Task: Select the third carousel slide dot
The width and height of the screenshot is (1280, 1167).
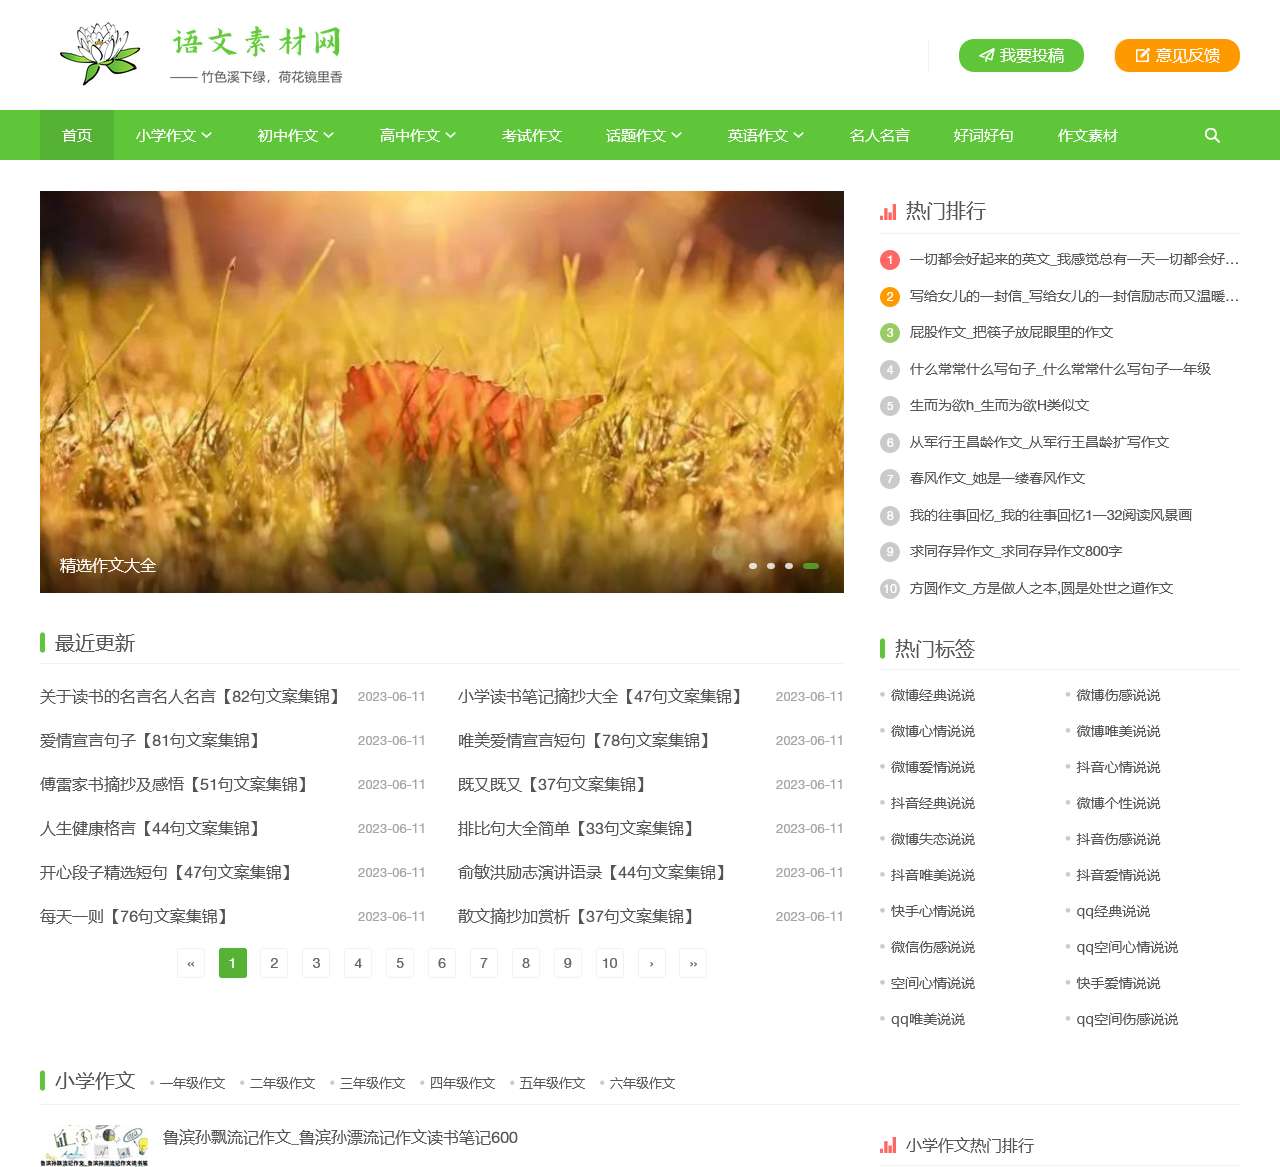Action: tap(789, 566)
